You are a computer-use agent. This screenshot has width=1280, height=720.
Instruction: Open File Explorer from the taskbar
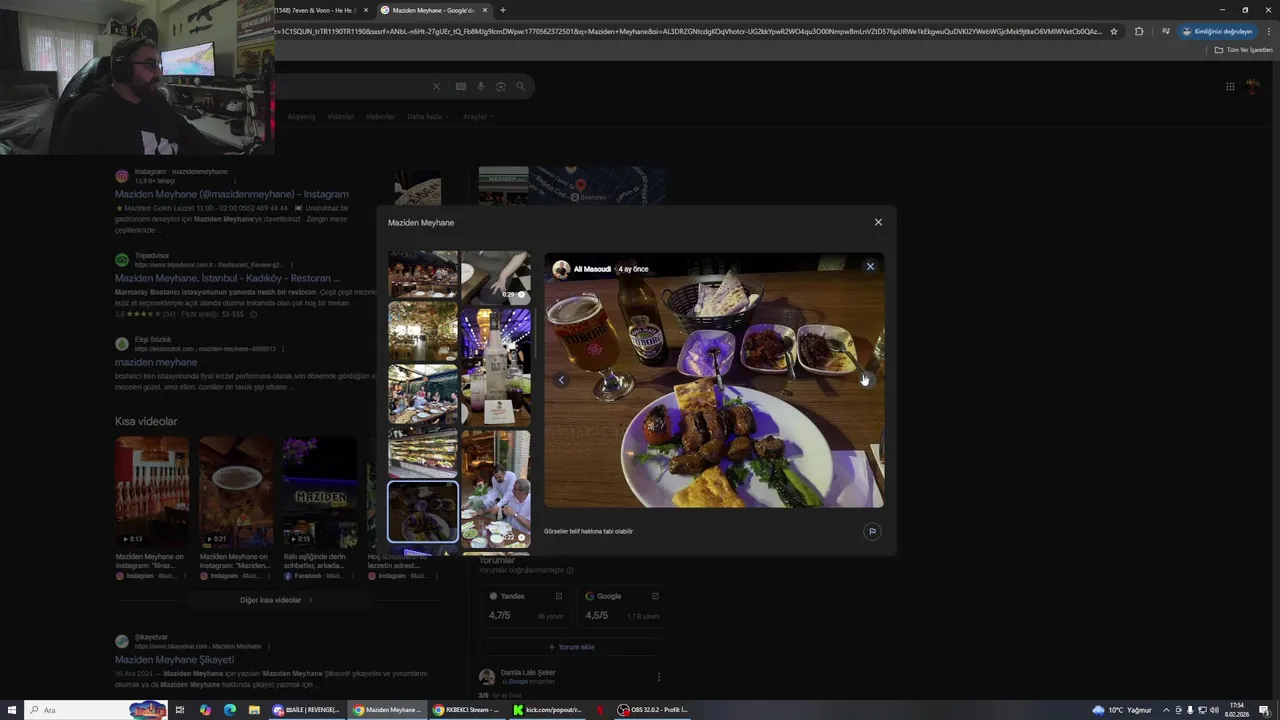point(254,710)
